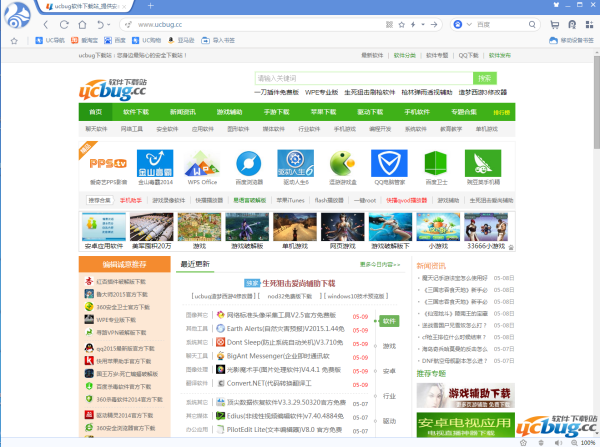The height and width of the screenshot is (447, 600).
Task: Click the vertical page scrollbar
Action: 597,102
